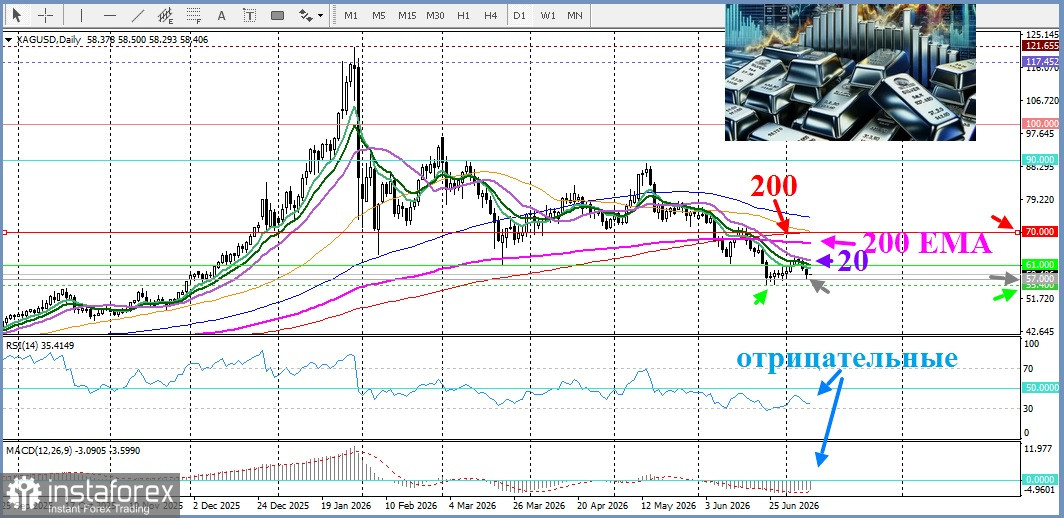Viewport: 1064px width, 518px height.
Task: Switch chart to W1 weekly timeframe
Action: point(548,15)
